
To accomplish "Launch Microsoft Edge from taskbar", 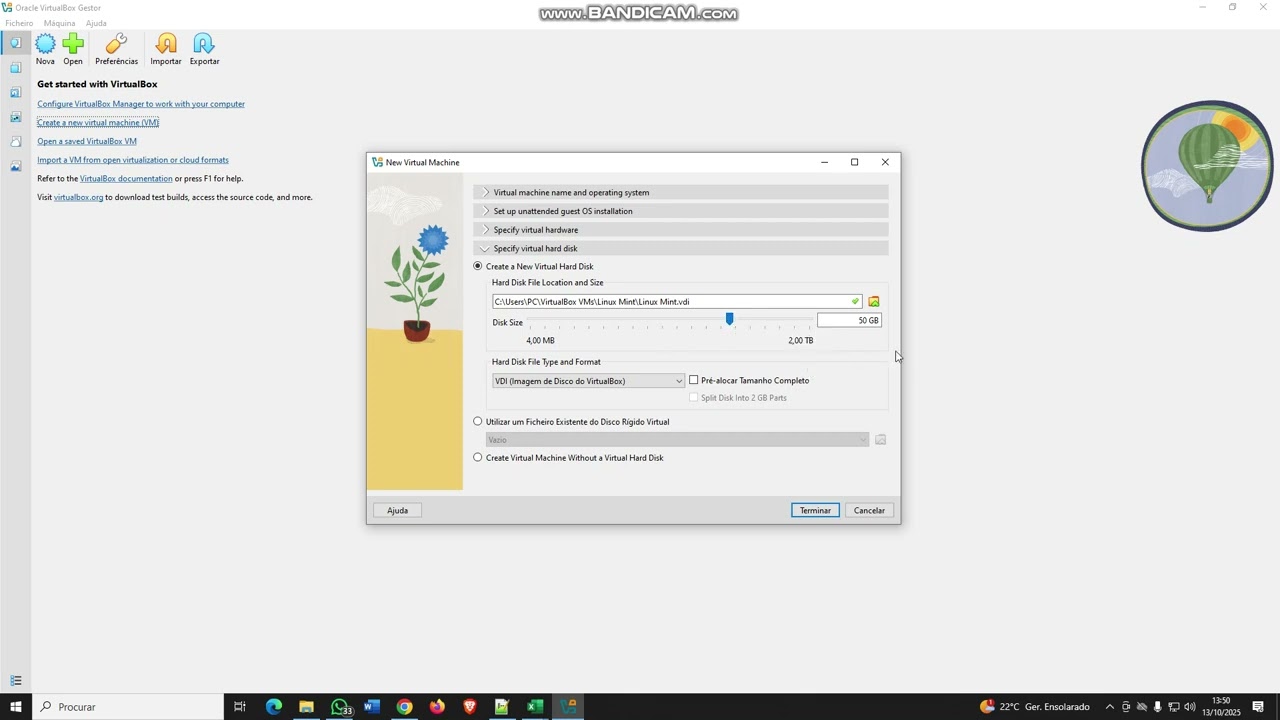I will click(x=273, y=707).
